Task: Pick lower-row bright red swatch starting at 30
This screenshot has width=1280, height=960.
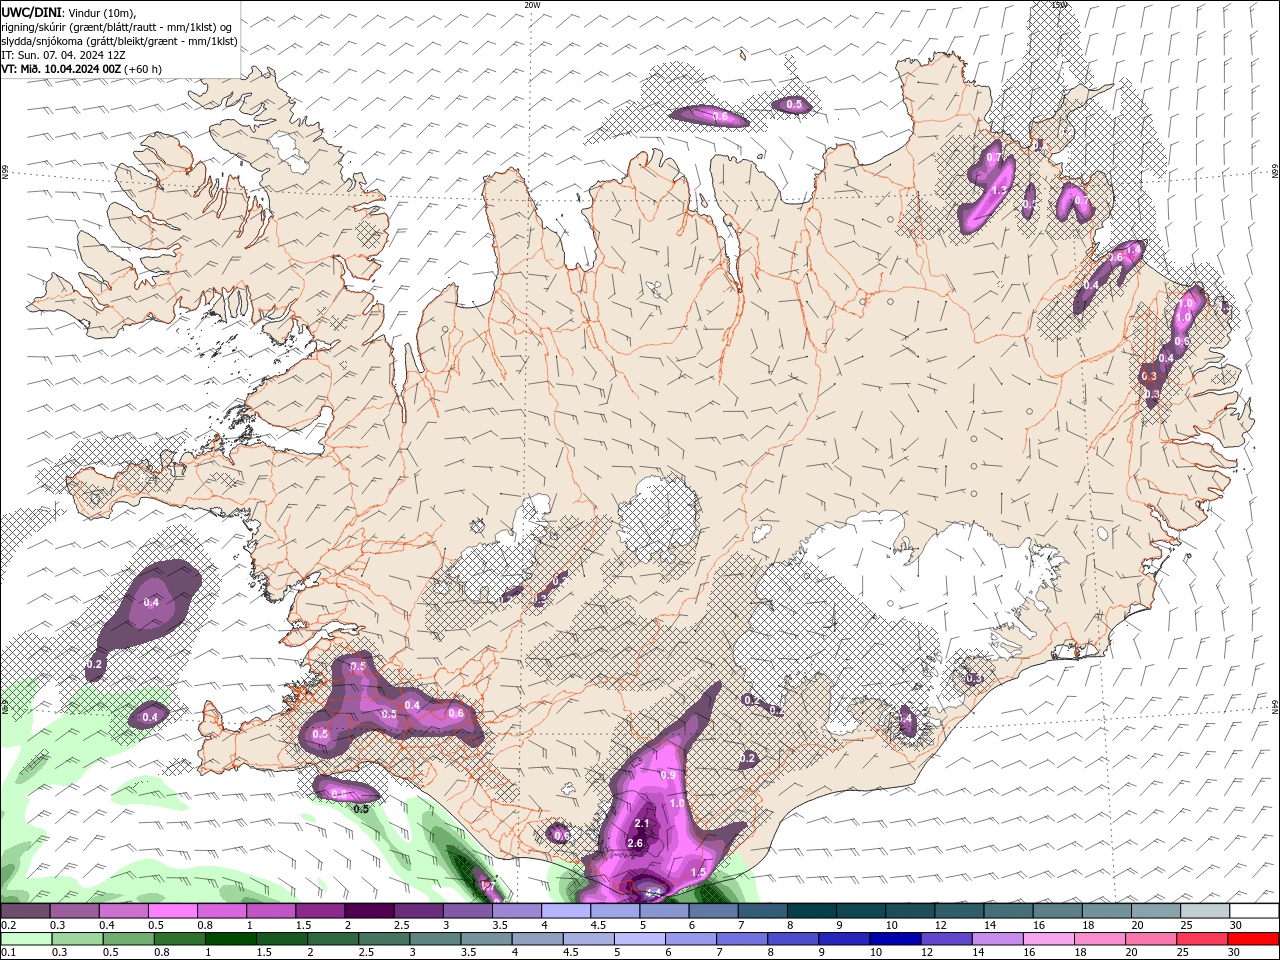Action: click(x=1254, y=939)
